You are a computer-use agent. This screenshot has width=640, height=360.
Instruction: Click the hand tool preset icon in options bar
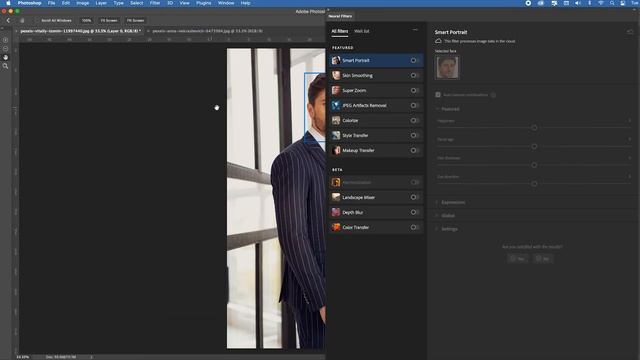(22, 20)
